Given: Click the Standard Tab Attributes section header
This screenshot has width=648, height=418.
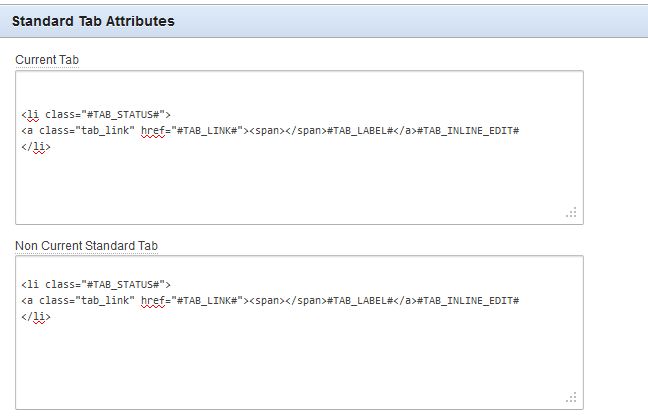Looking at the screenshot, I should coord(93,20).
